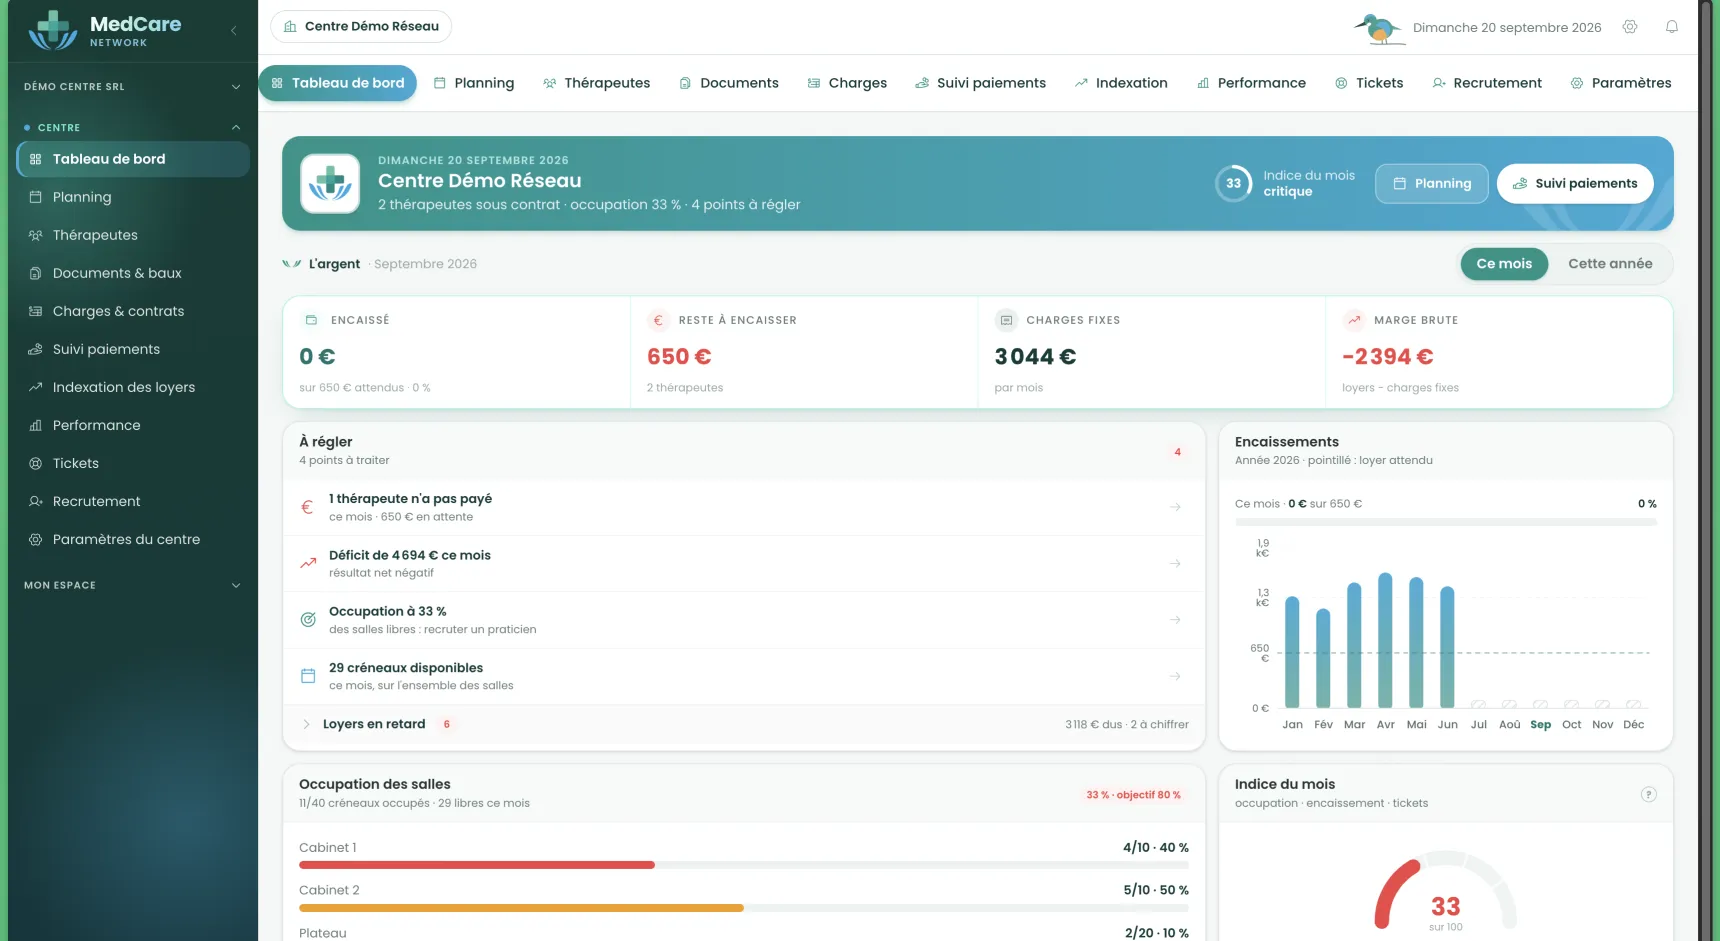This screenshot has height=941, width=1720.
Task: Click the arrow on unpaid therapist row
Action: 1175,507
